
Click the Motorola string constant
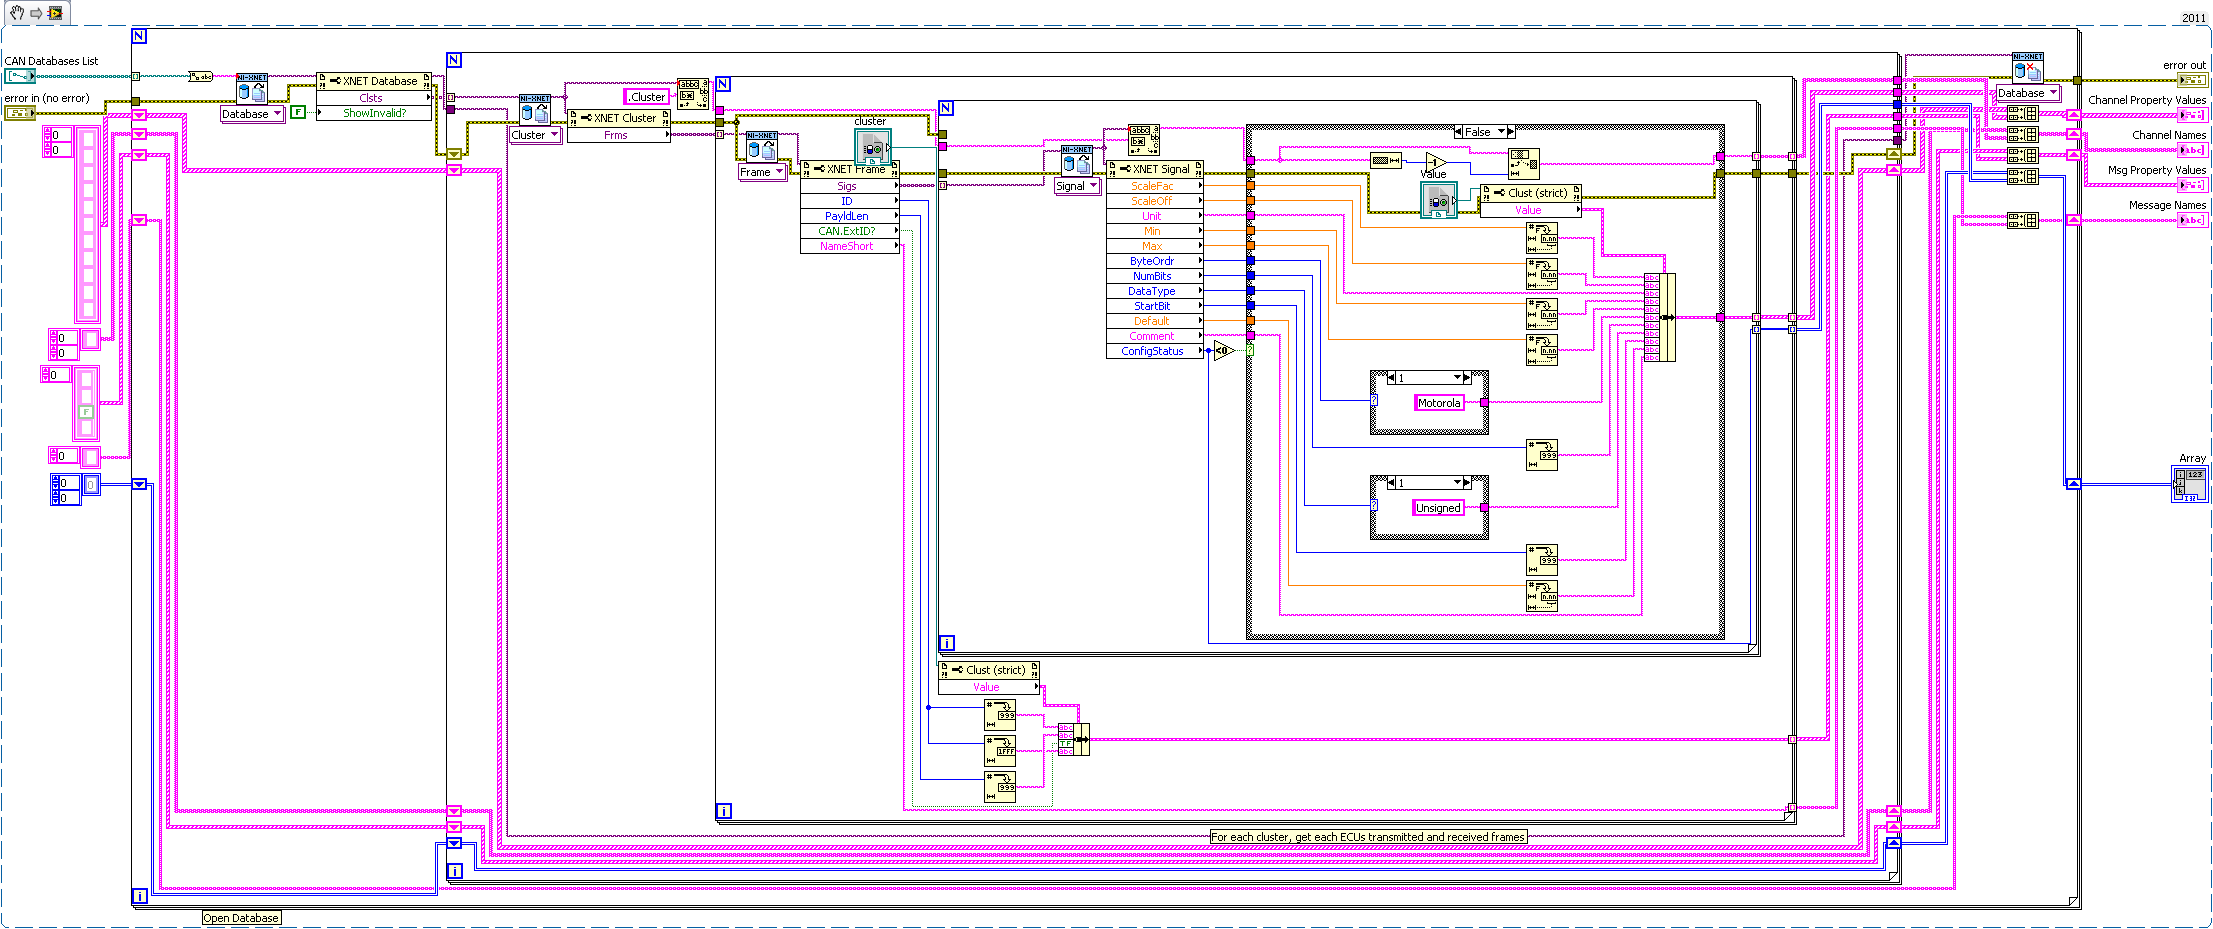click(x=1439, y=403)
